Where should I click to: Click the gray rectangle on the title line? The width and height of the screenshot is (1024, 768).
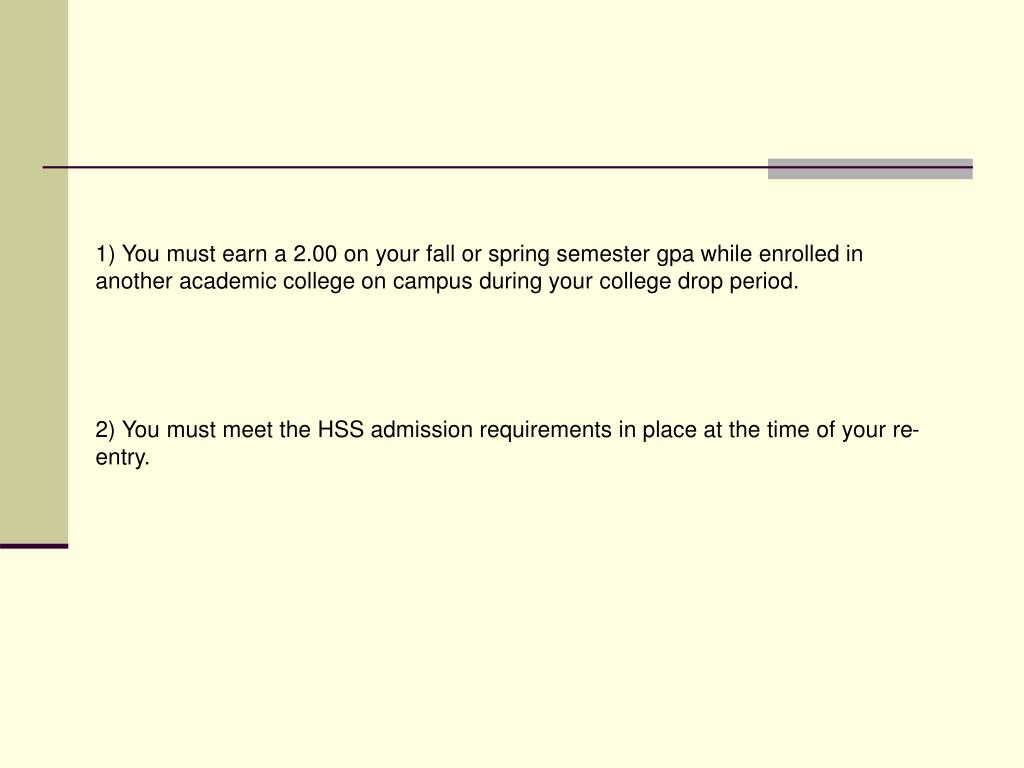point(870,168)
